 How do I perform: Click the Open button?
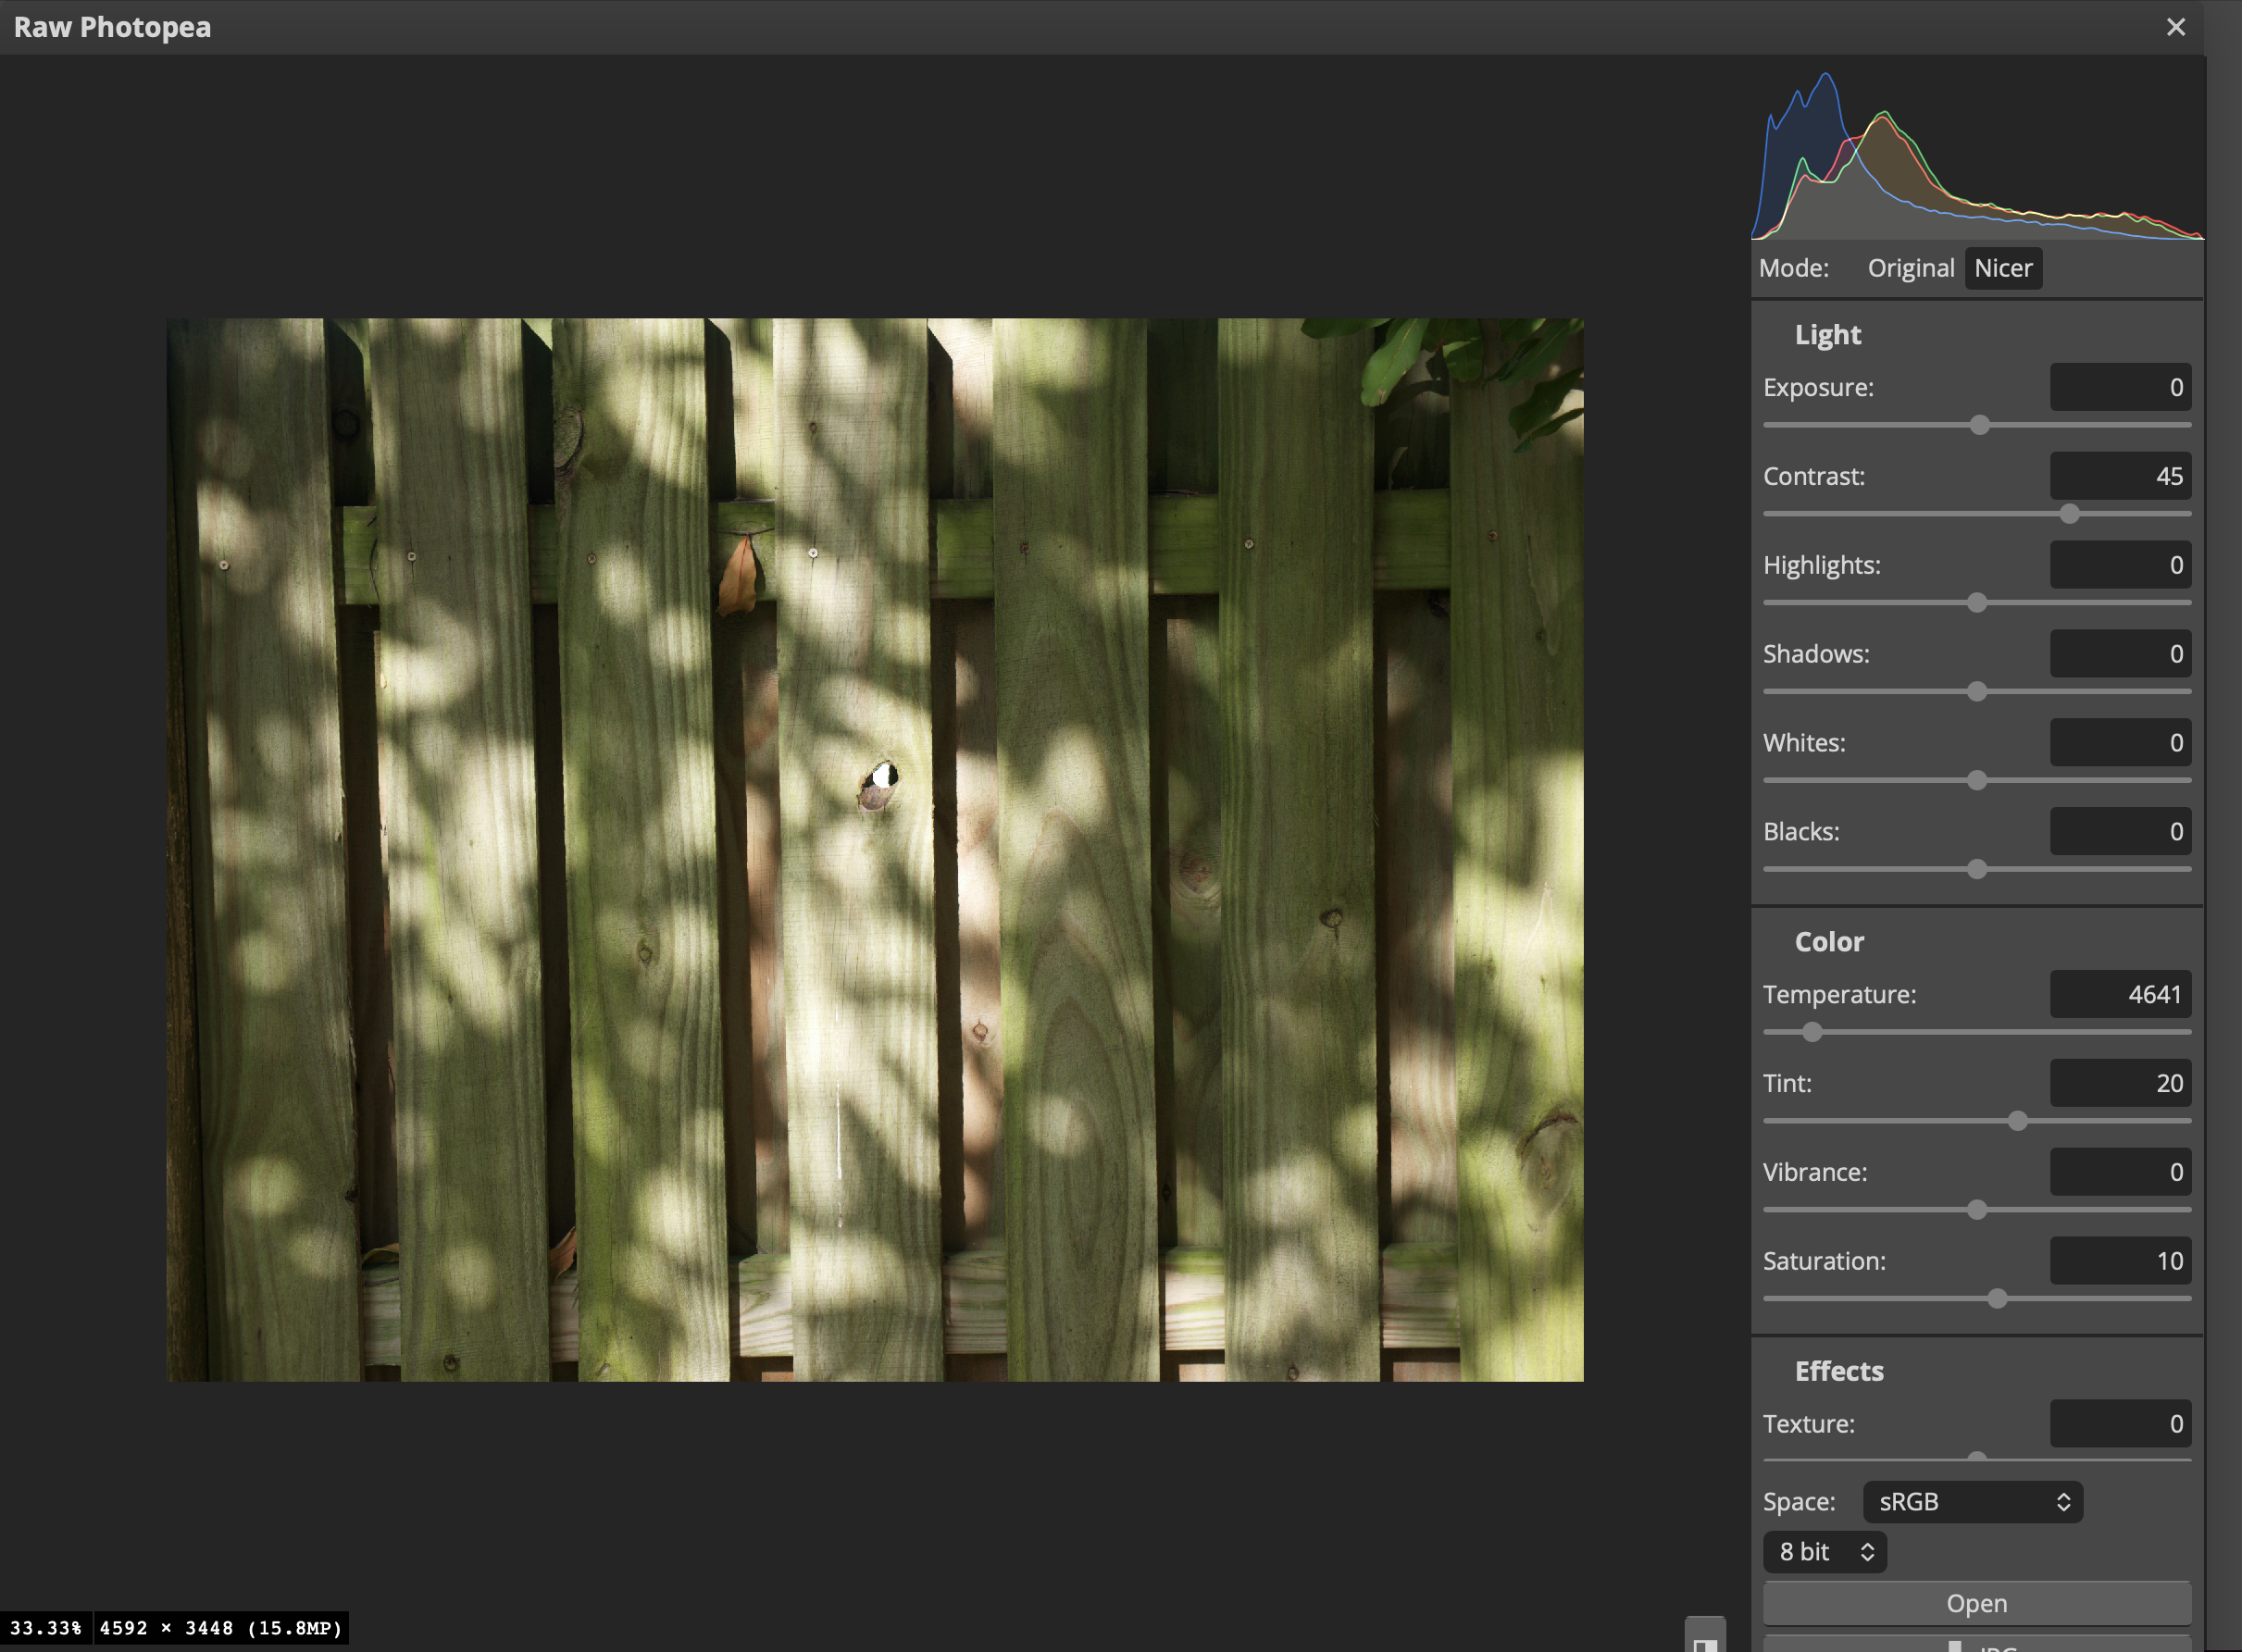click(x=1976, y=1603)
